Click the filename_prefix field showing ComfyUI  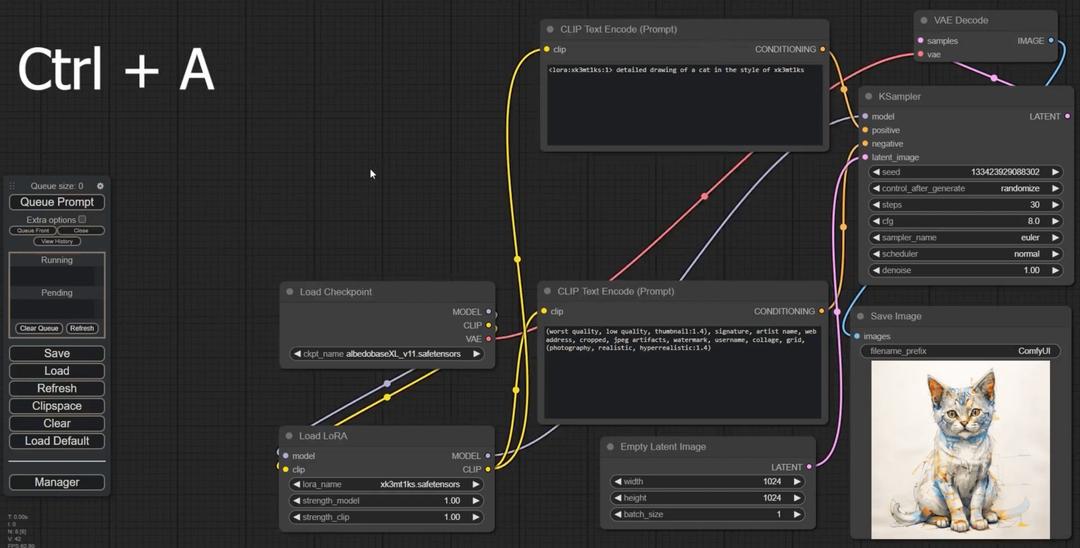(960, 352)
